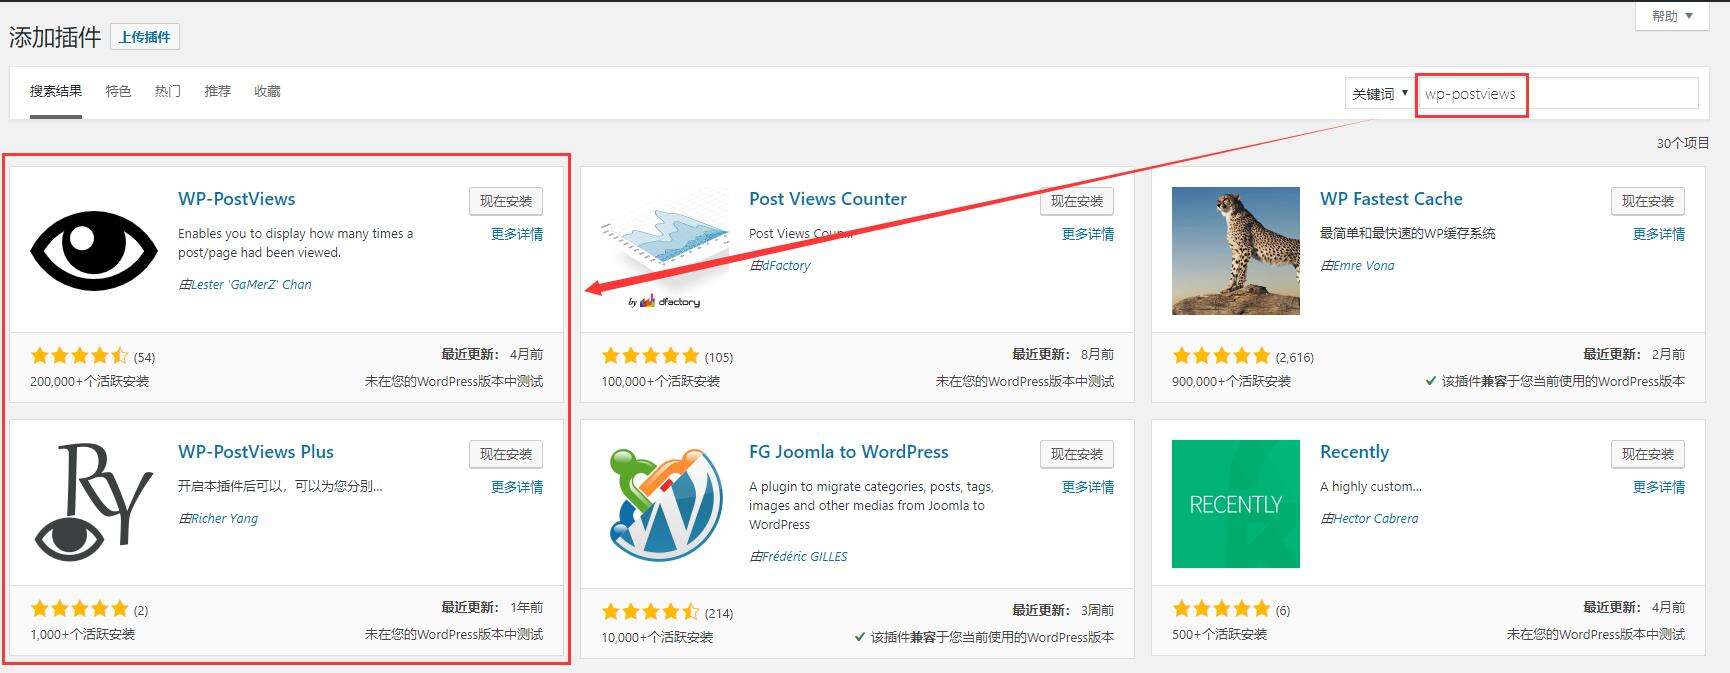
Task: Open the FG Joomla to WordPress title
Action: (x=849, y=452)
